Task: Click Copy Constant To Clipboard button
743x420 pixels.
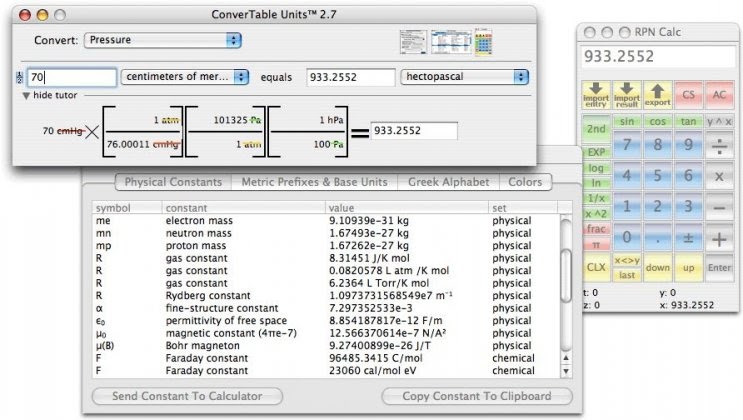Action: coord(477,396)
